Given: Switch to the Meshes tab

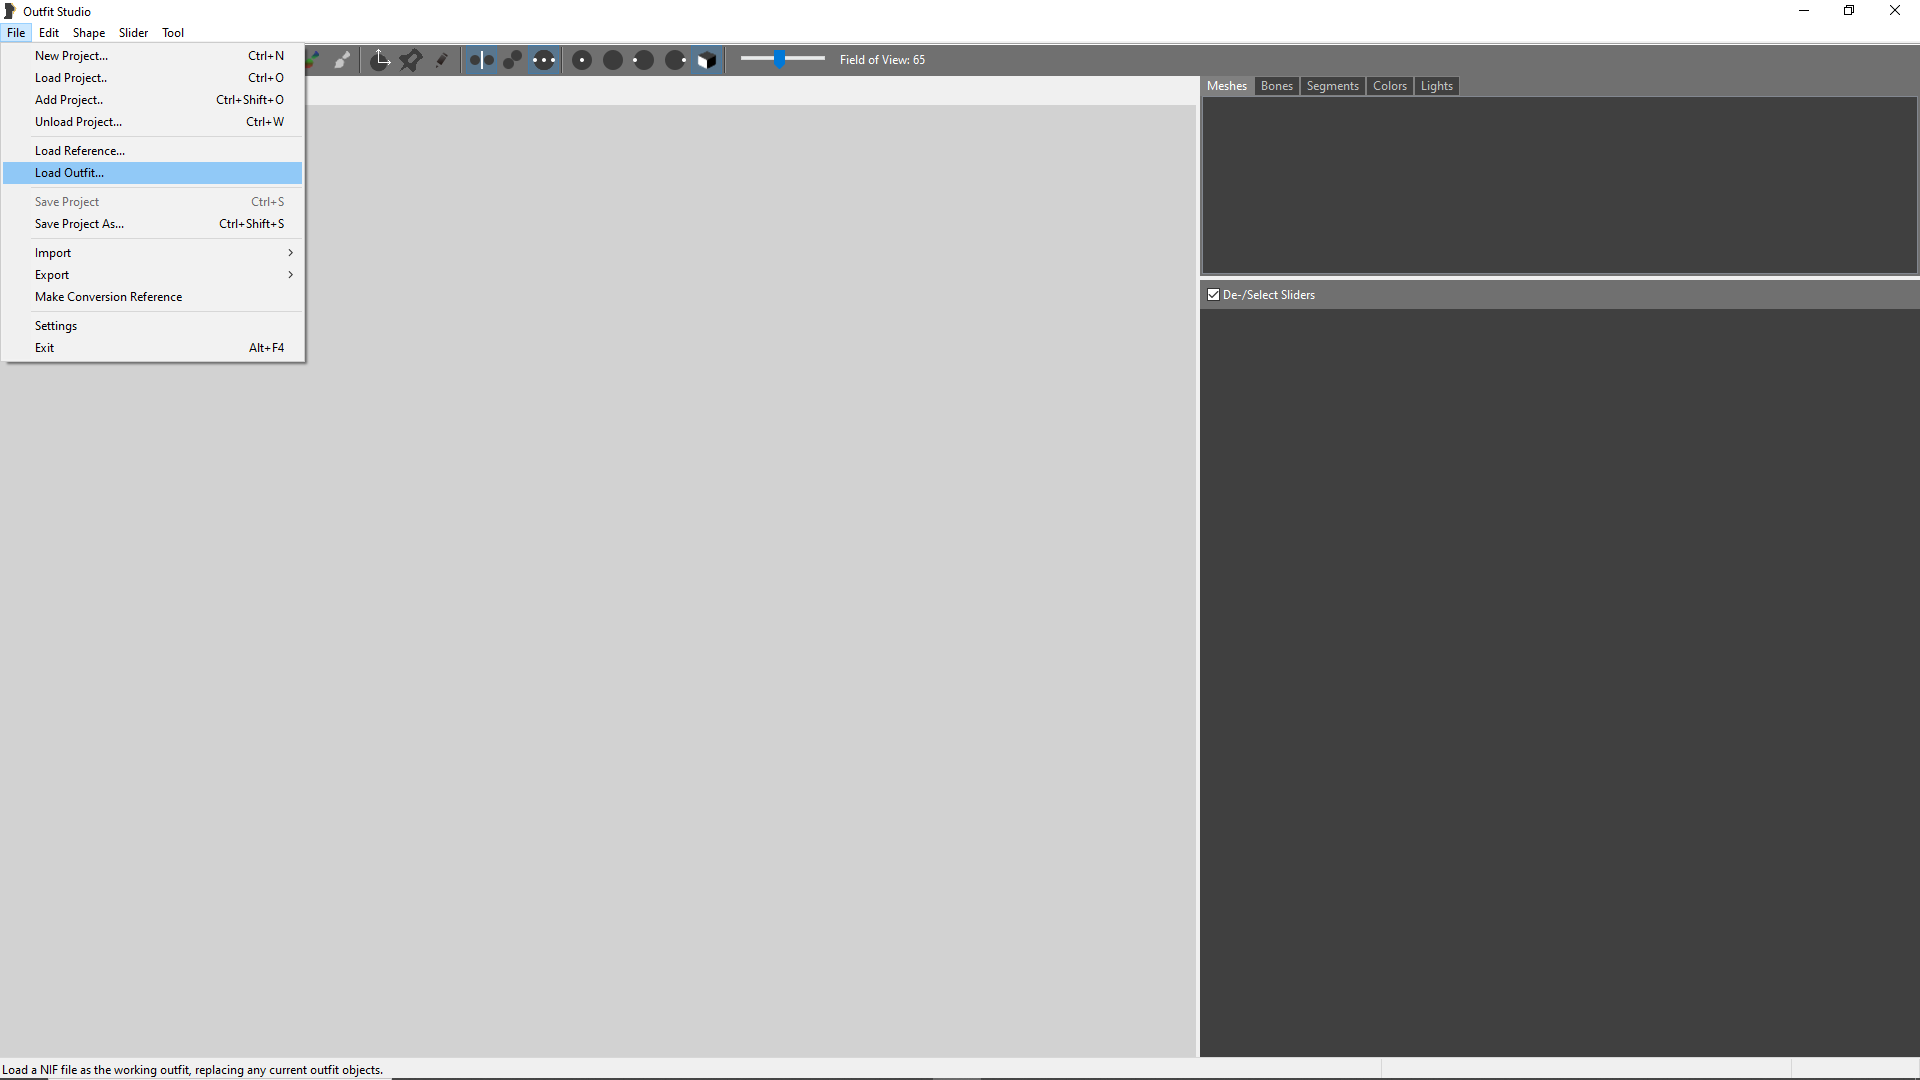Looking at the screenshot, I should (1227, 86).
